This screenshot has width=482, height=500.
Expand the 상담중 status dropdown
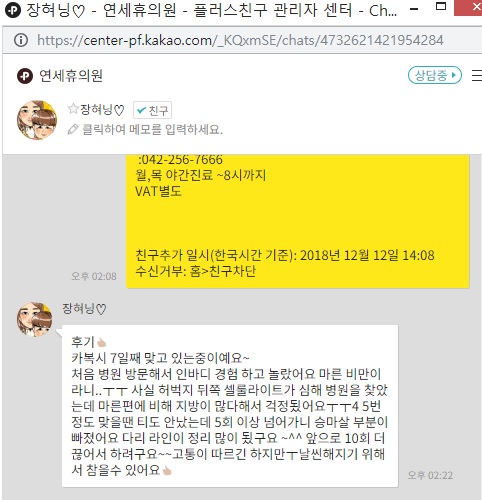tap(435, 75)
